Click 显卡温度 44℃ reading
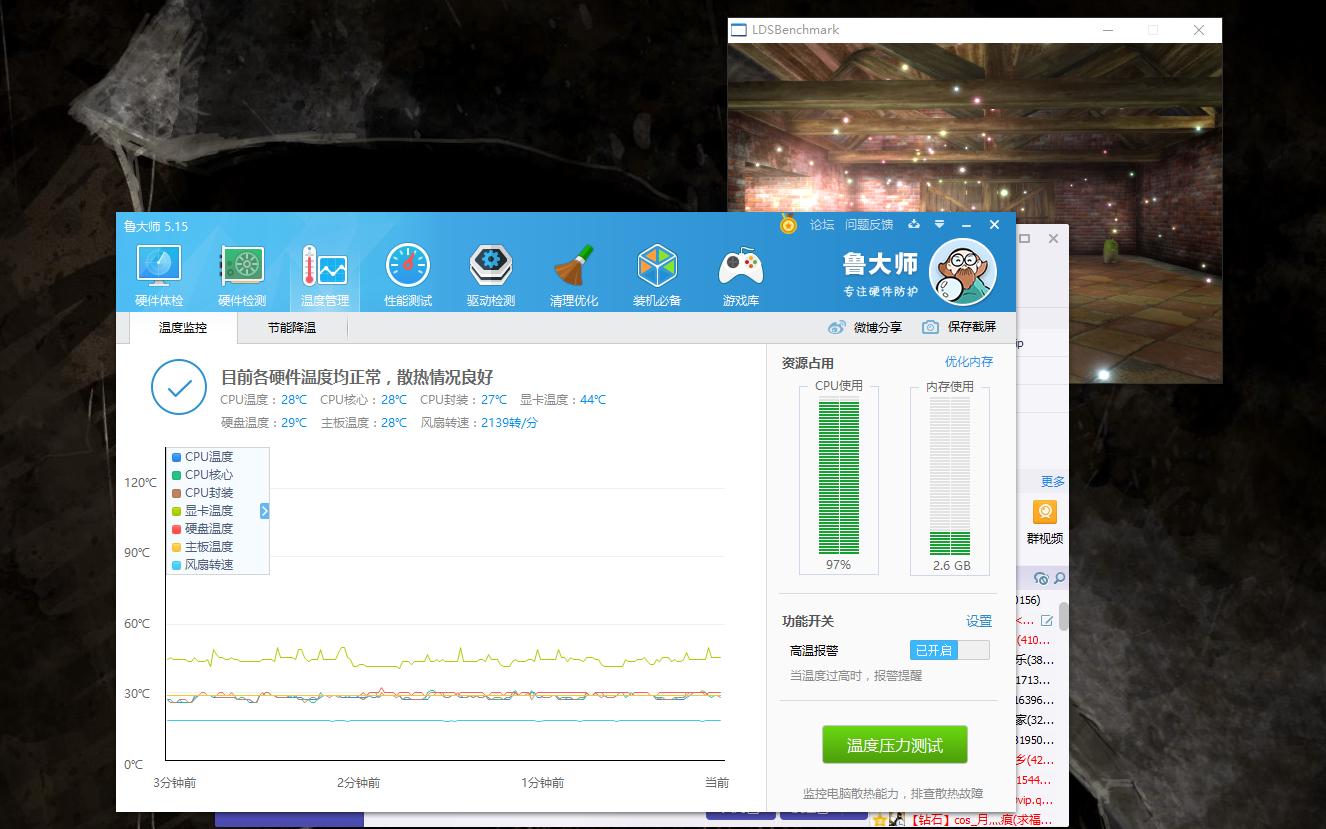The height and width of the screenshot is (829, 1326). tap(563, 400)
